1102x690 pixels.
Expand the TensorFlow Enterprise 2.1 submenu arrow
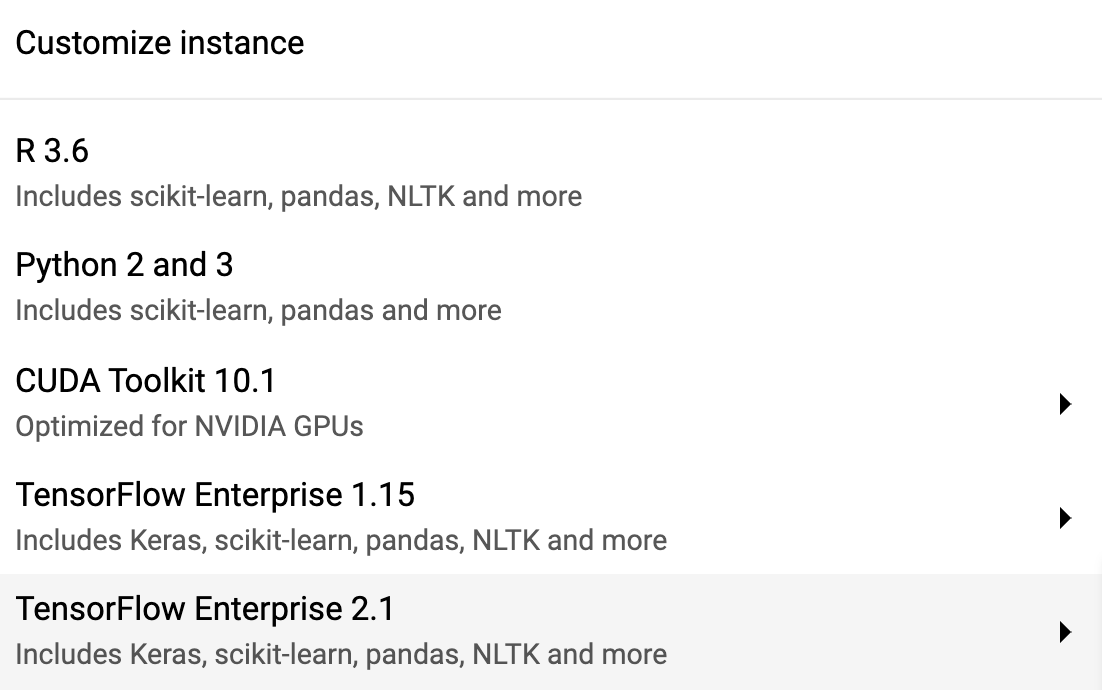pos(1065,632)
